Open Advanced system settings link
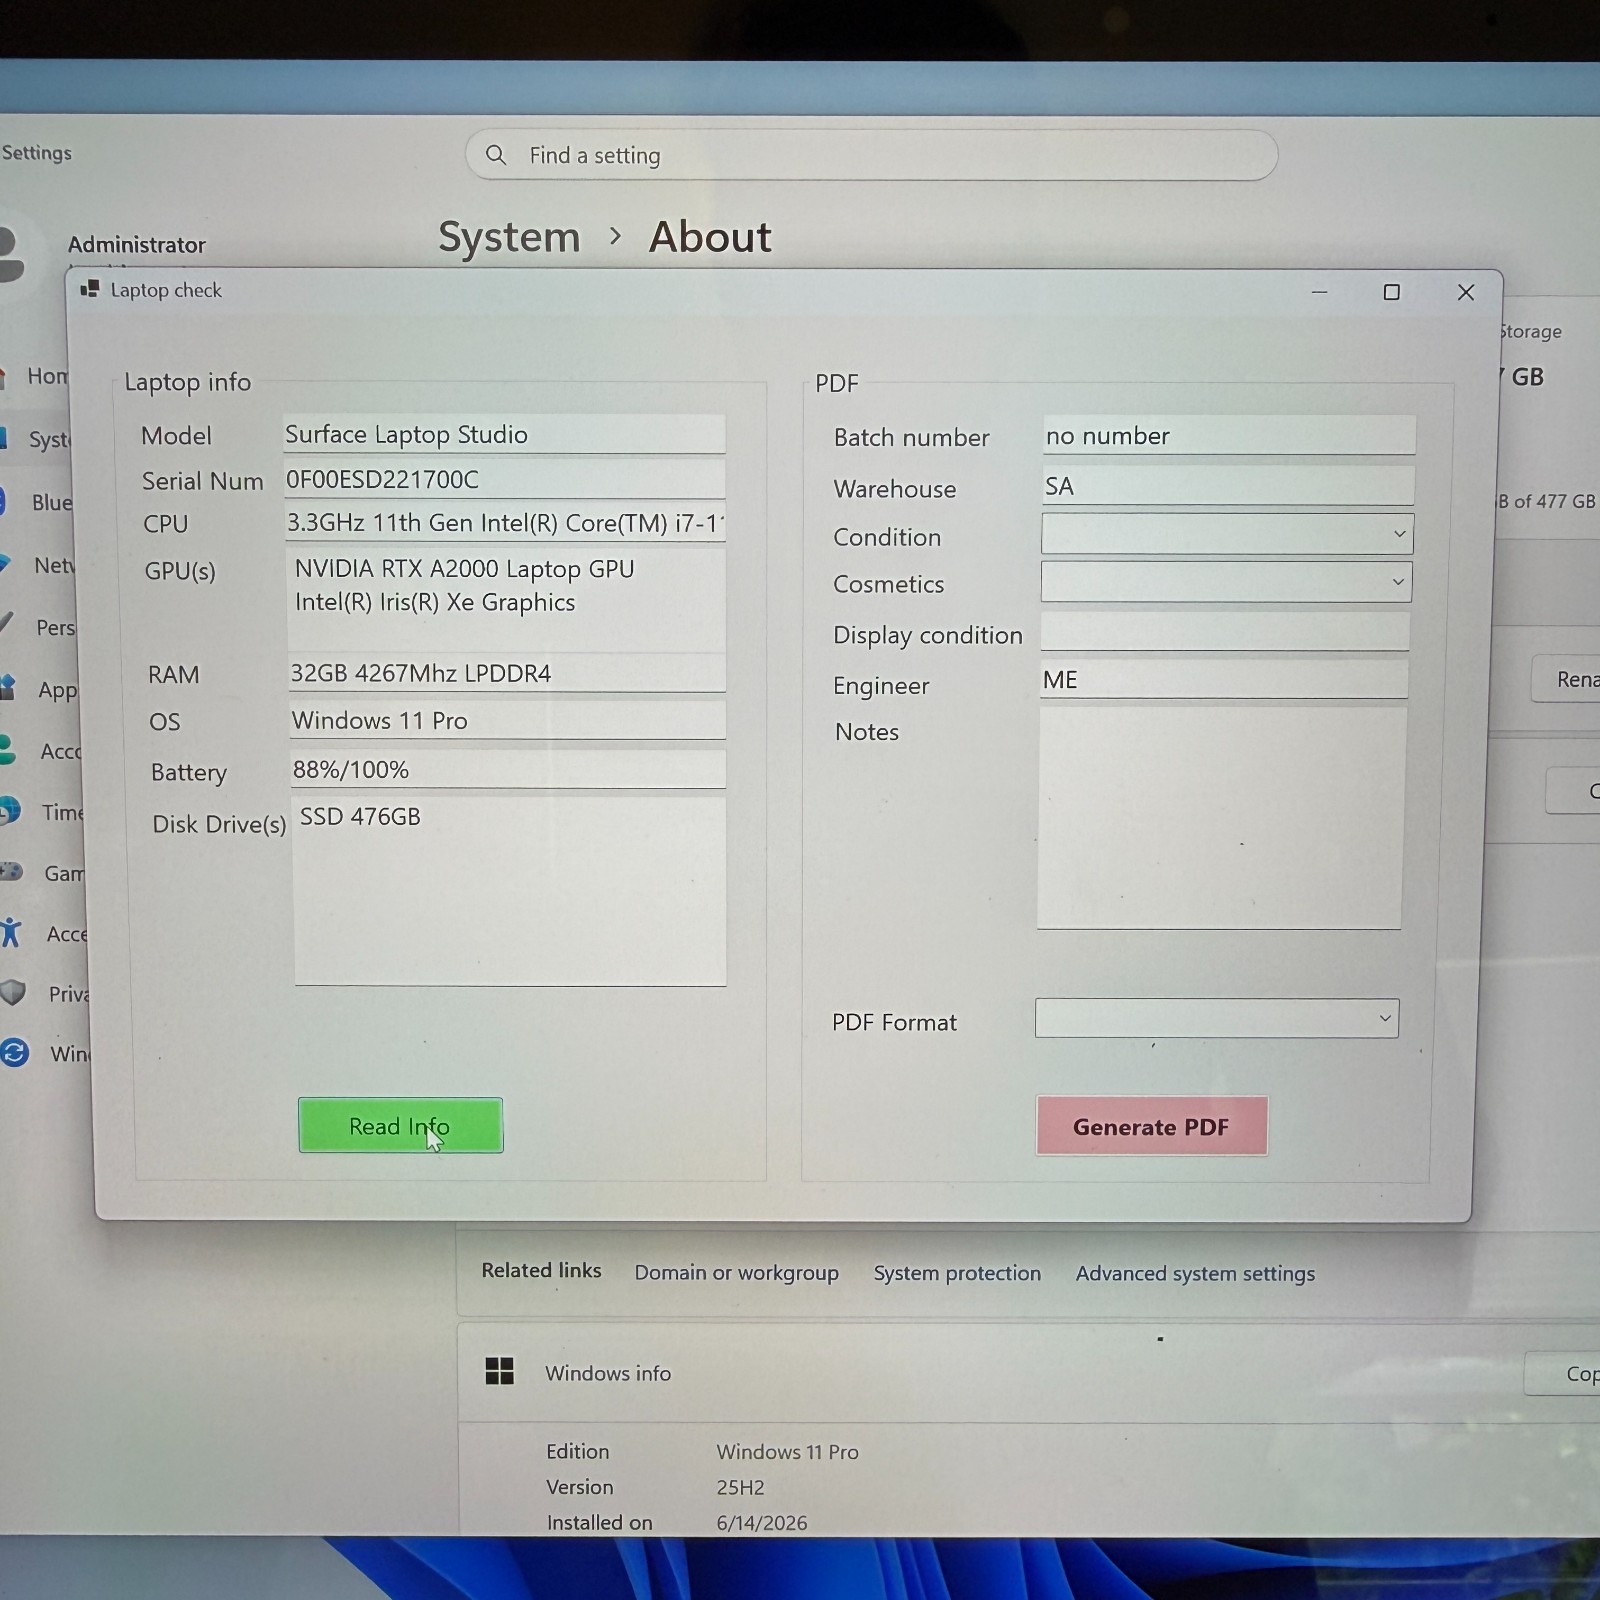This screenshot has height=1600, width=1600. pyautogui.click(x=1195, y=1273)
